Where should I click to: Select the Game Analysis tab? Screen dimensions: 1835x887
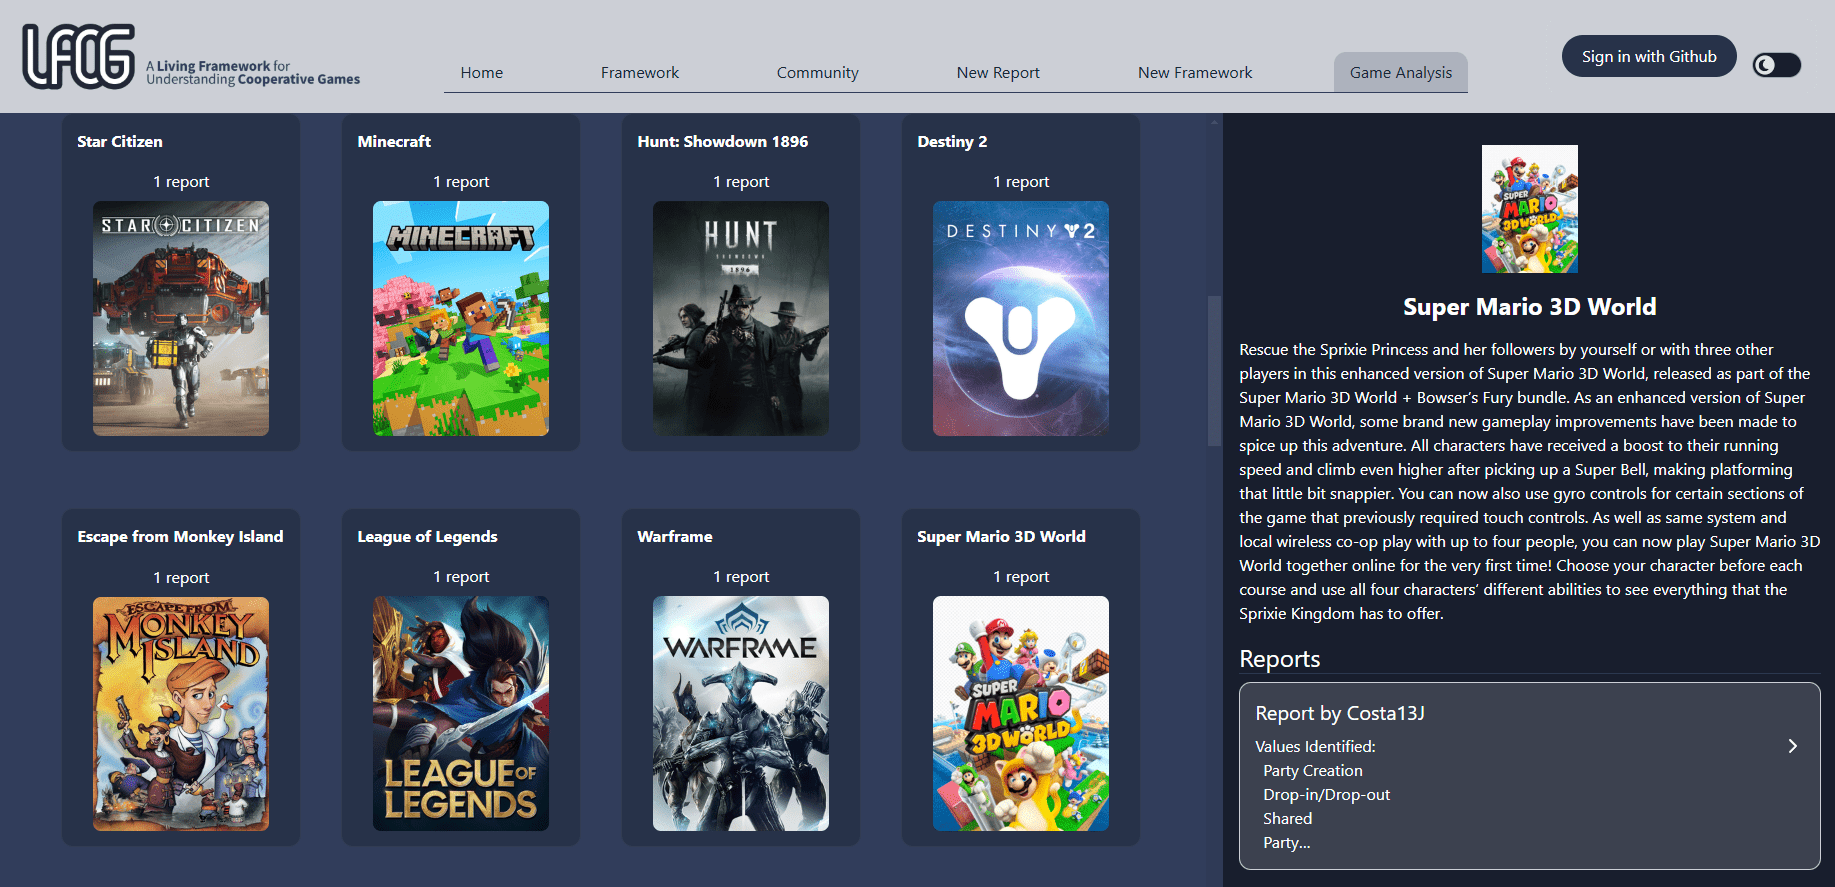(1400, 73)
